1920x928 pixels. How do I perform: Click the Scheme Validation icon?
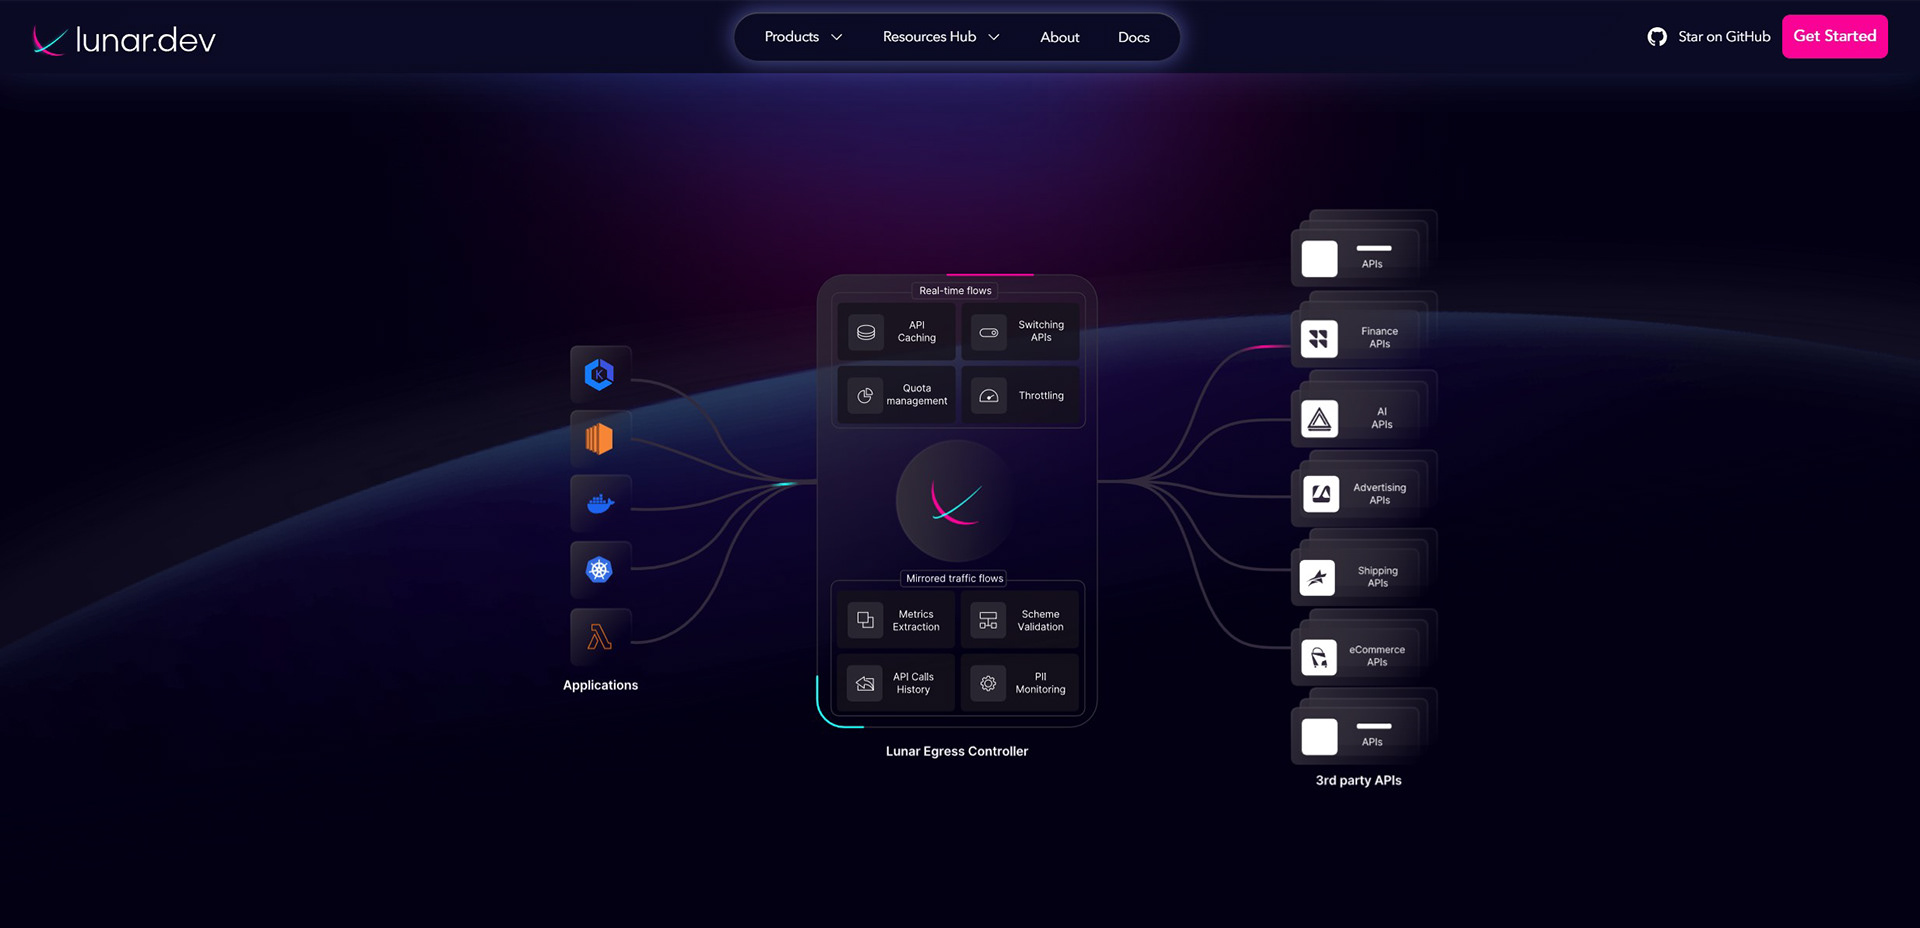tap(988, 620)
